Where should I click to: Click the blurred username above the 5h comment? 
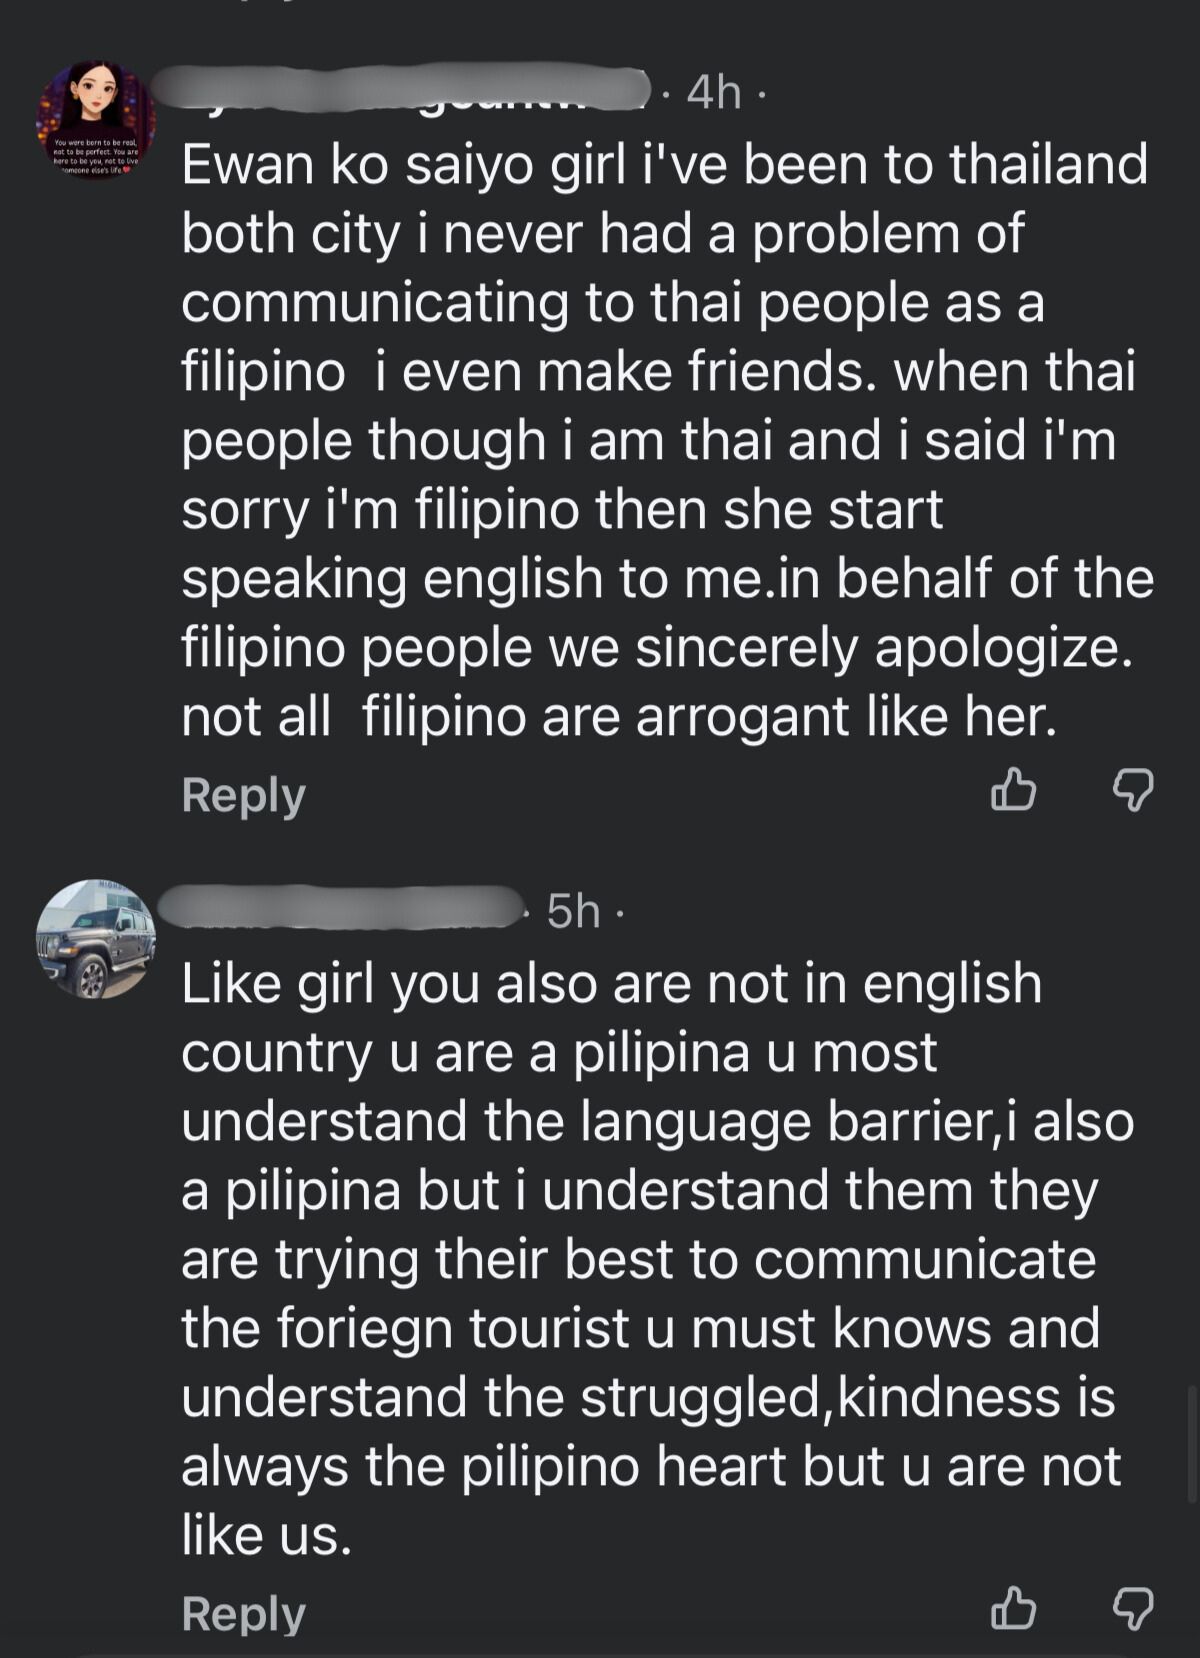(340, 908)
